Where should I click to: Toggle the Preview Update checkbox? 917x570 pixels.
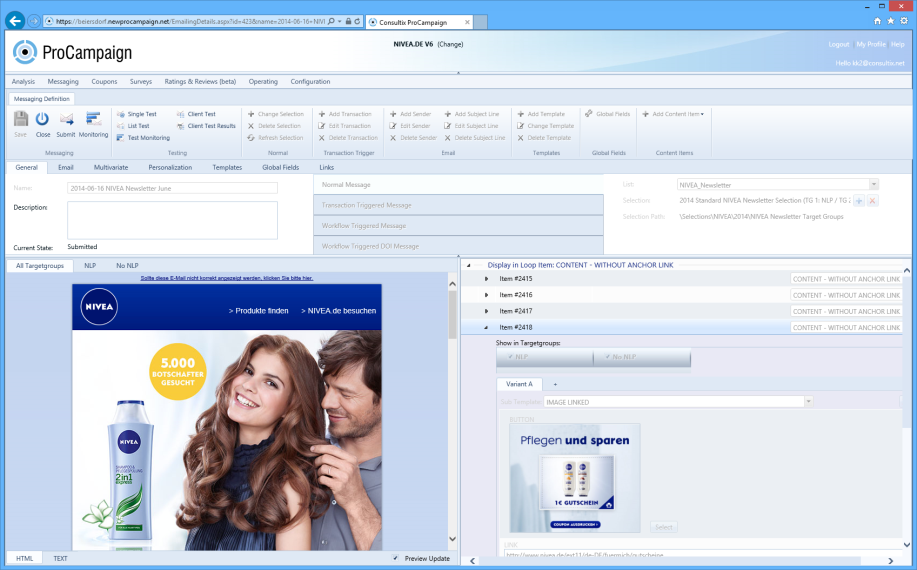point(396,558)
